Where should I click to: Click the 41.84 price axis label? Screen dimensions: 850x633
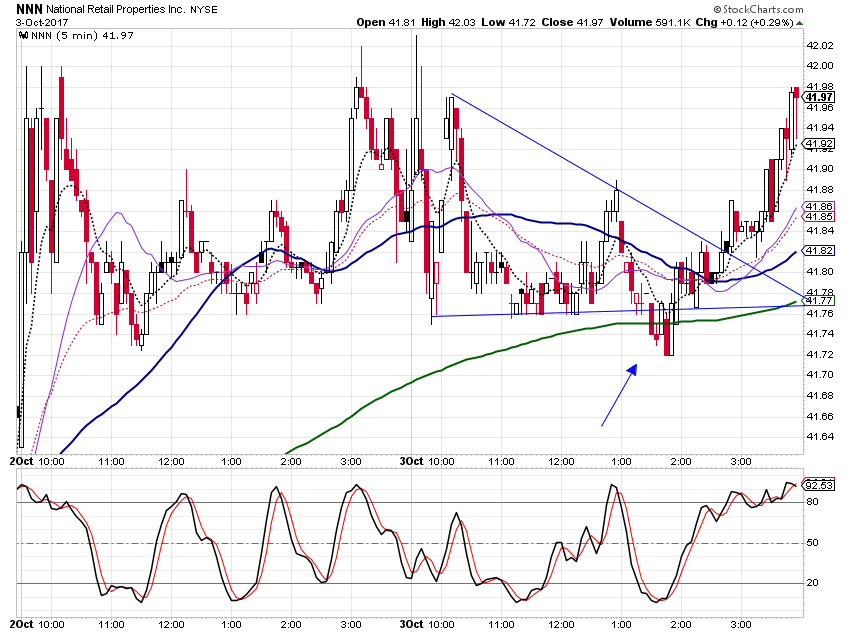pos(820,231)
